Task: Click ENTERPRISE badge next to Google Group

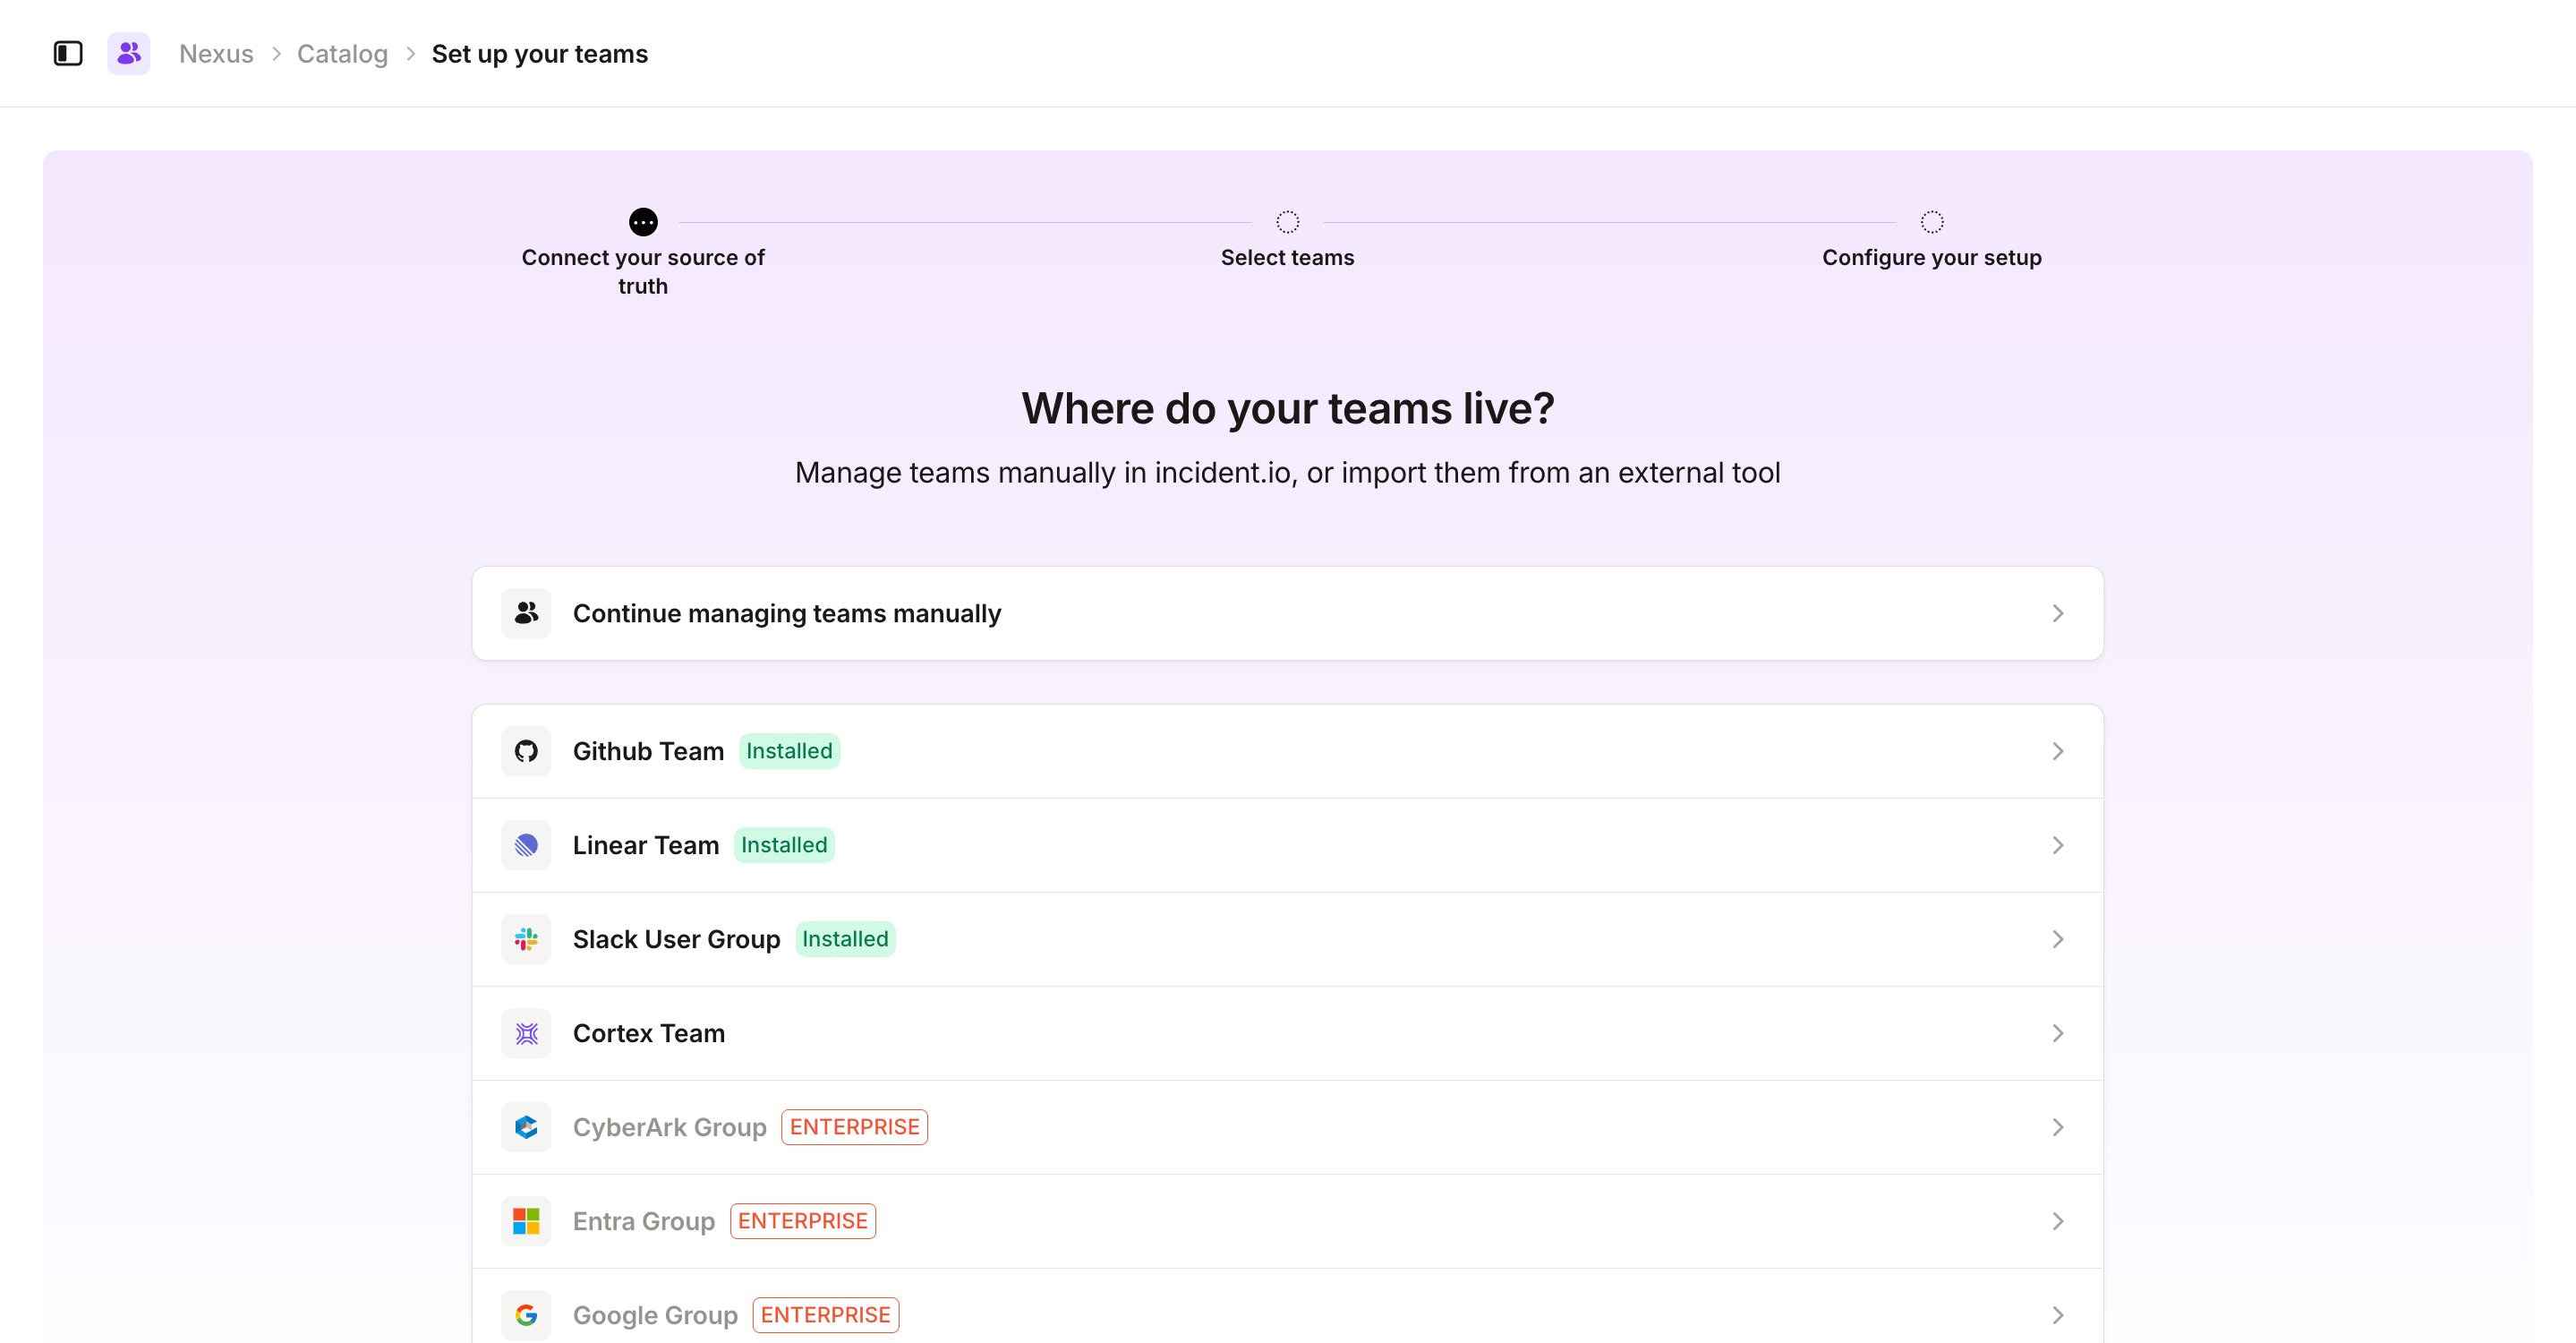Action: click(826, 1315)
